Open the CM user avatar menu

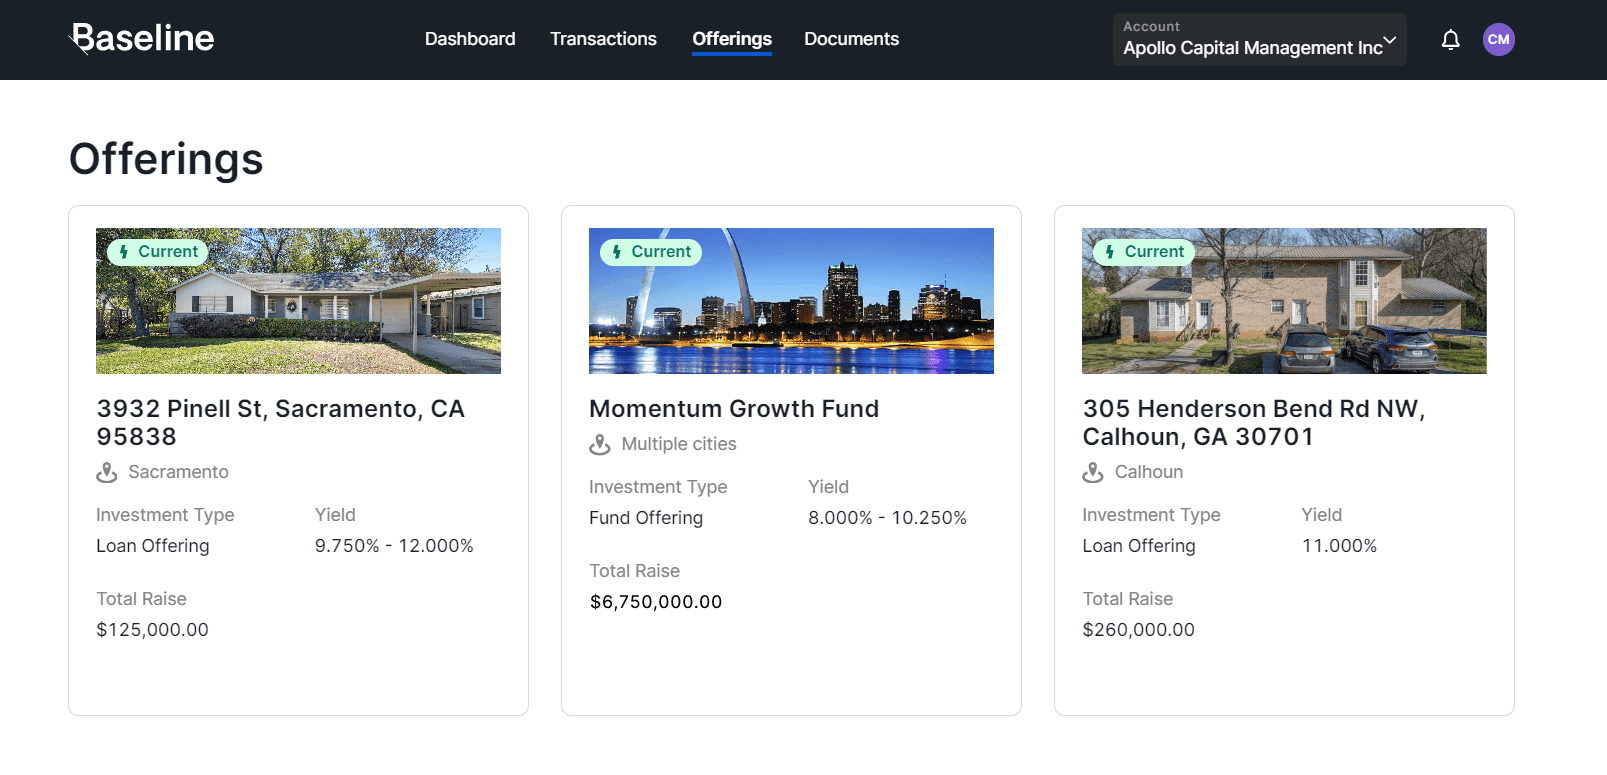click(x=1498, y=40)
